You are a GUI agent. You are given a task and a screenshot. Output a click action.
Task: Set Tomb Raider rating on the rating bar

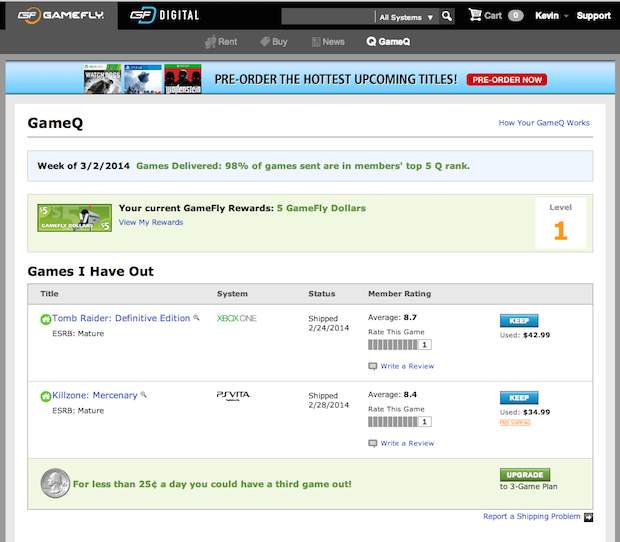[x=392, y=345]
